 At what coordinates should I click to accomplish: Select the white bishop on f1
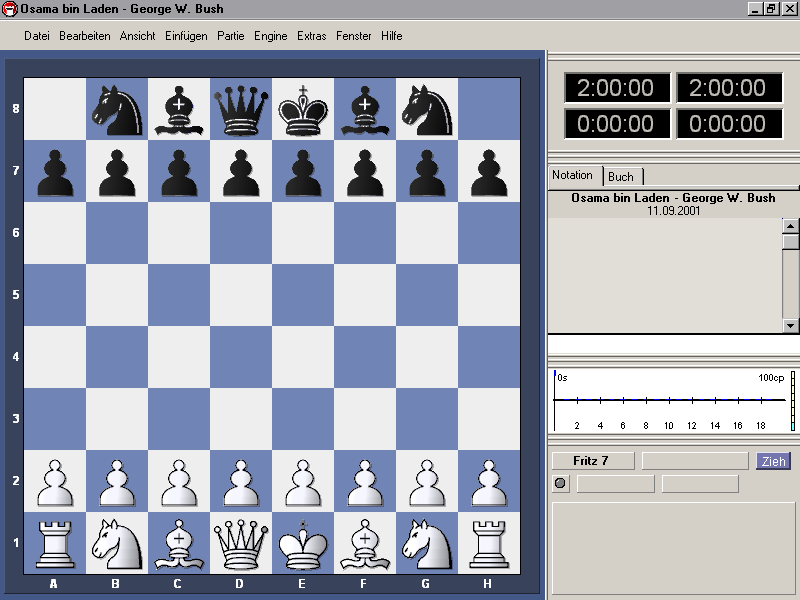point(364,544)
